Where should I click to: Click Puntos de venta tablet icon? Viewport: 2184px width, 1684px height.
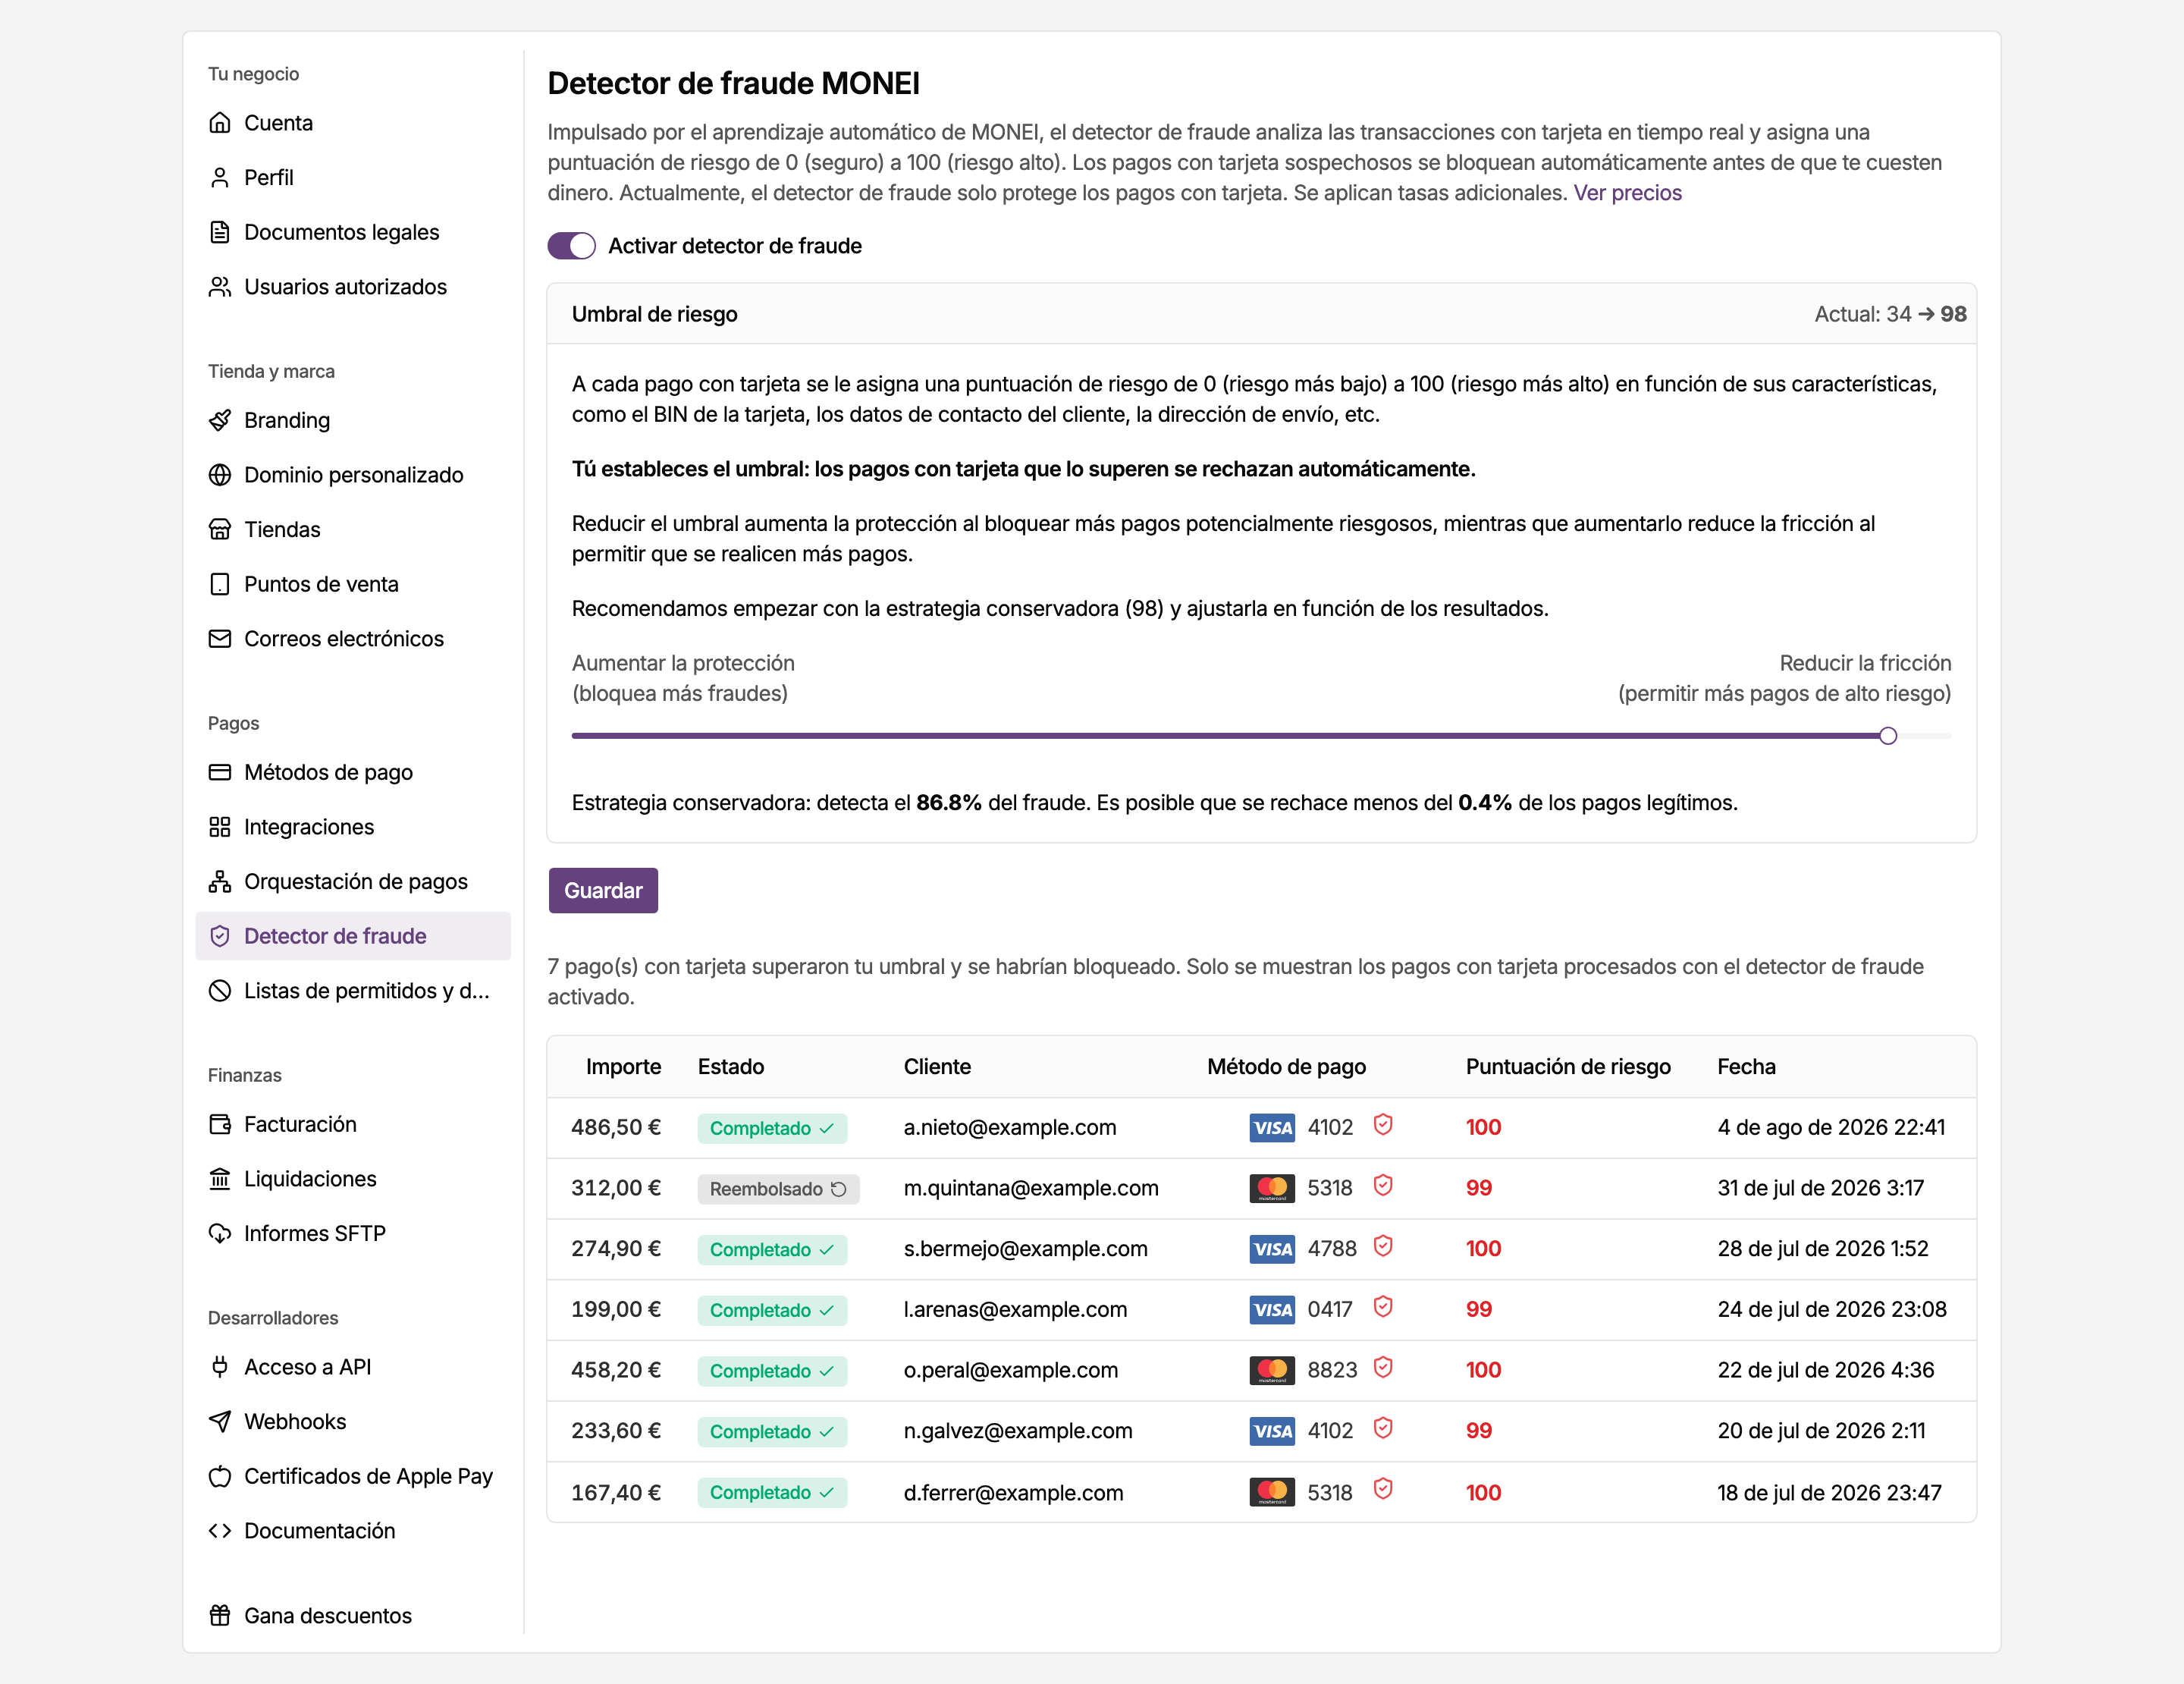220,584
